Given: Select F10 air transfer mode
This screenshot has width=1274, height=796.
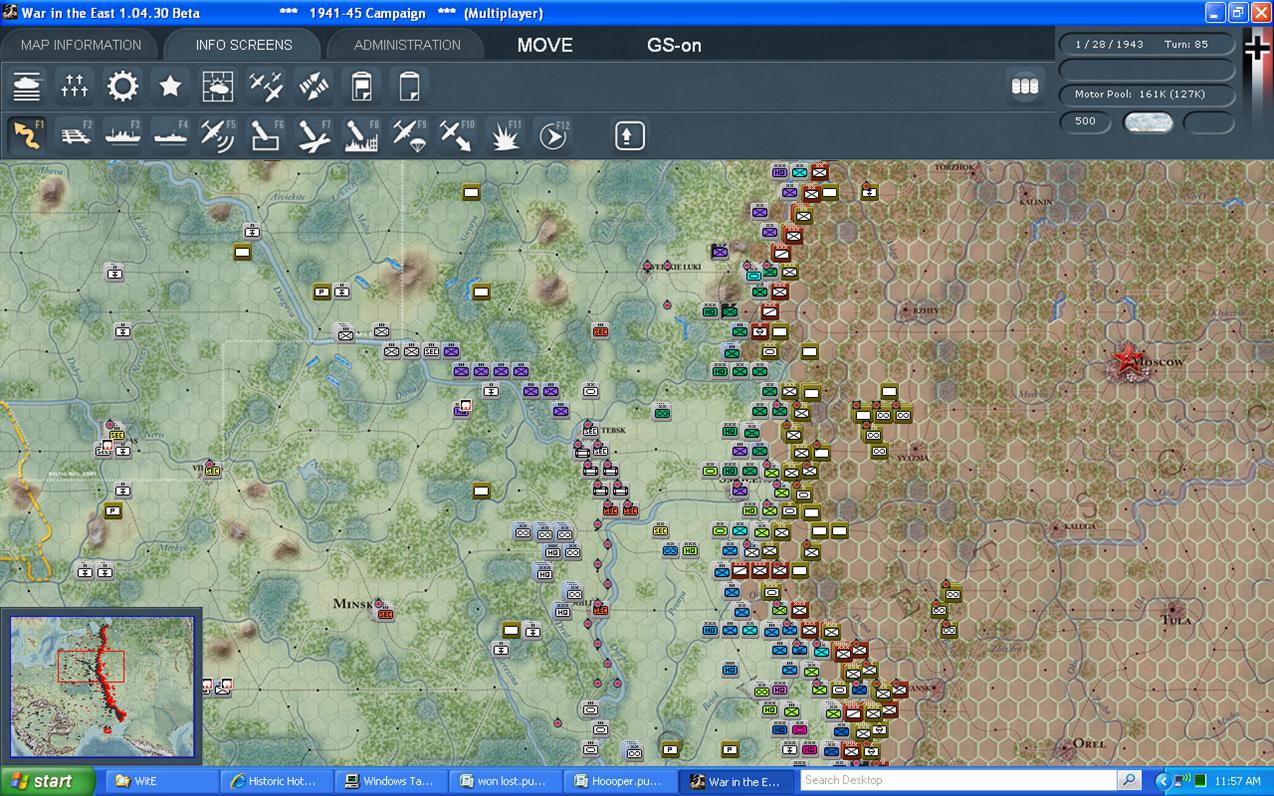Looking at the screenshot, I should 457,135.
